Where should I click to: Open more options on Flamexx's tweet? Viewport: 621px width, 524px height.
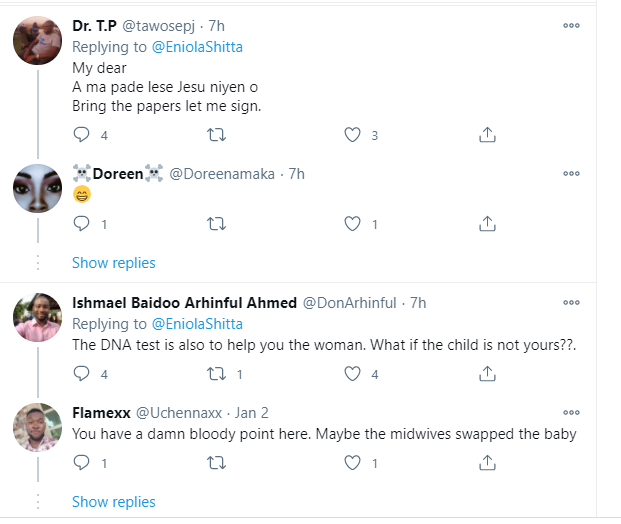click(x=571, y=412)
